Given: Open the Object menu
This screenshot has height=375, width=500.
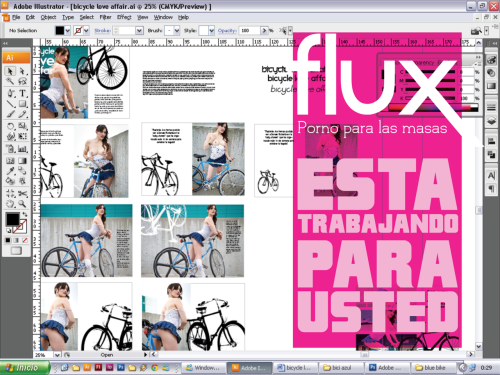Looking at the screenshot, I should 48,17.
